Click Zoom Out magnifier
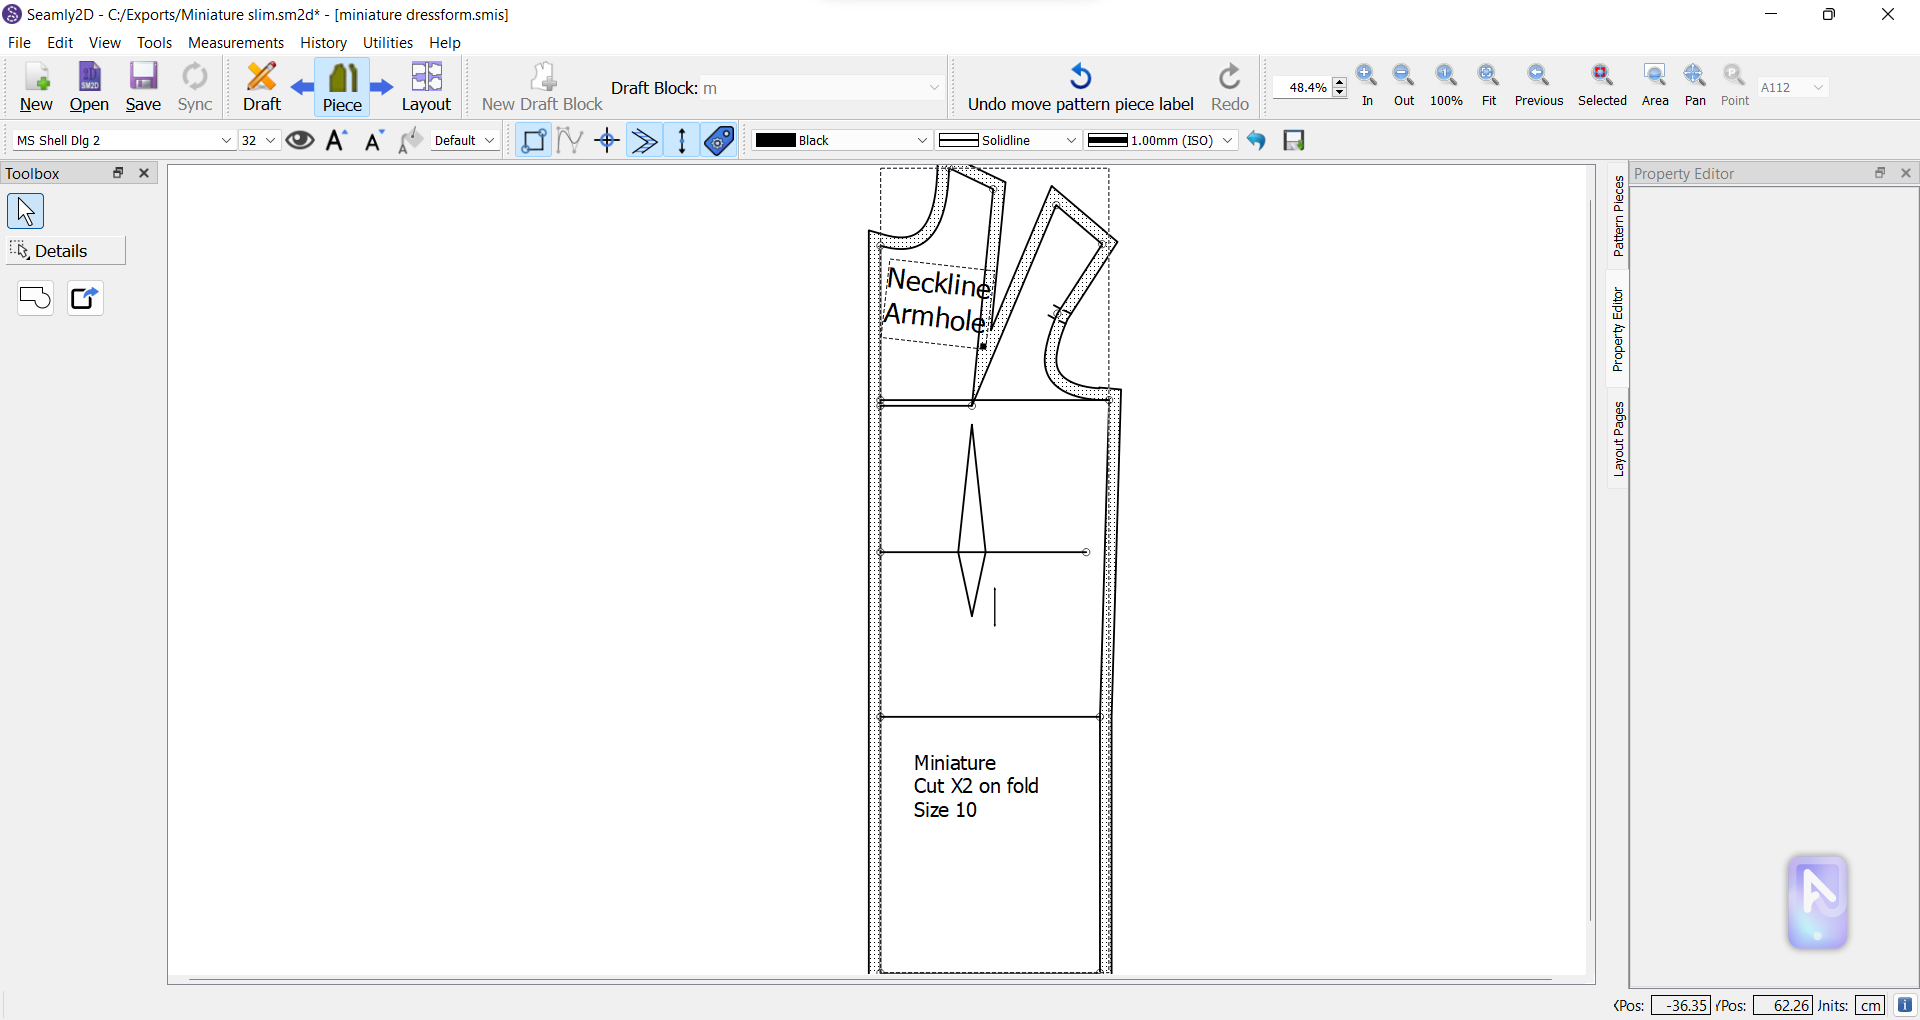Viewport: 1920px width, 1020px height. tap(1404, 85)
